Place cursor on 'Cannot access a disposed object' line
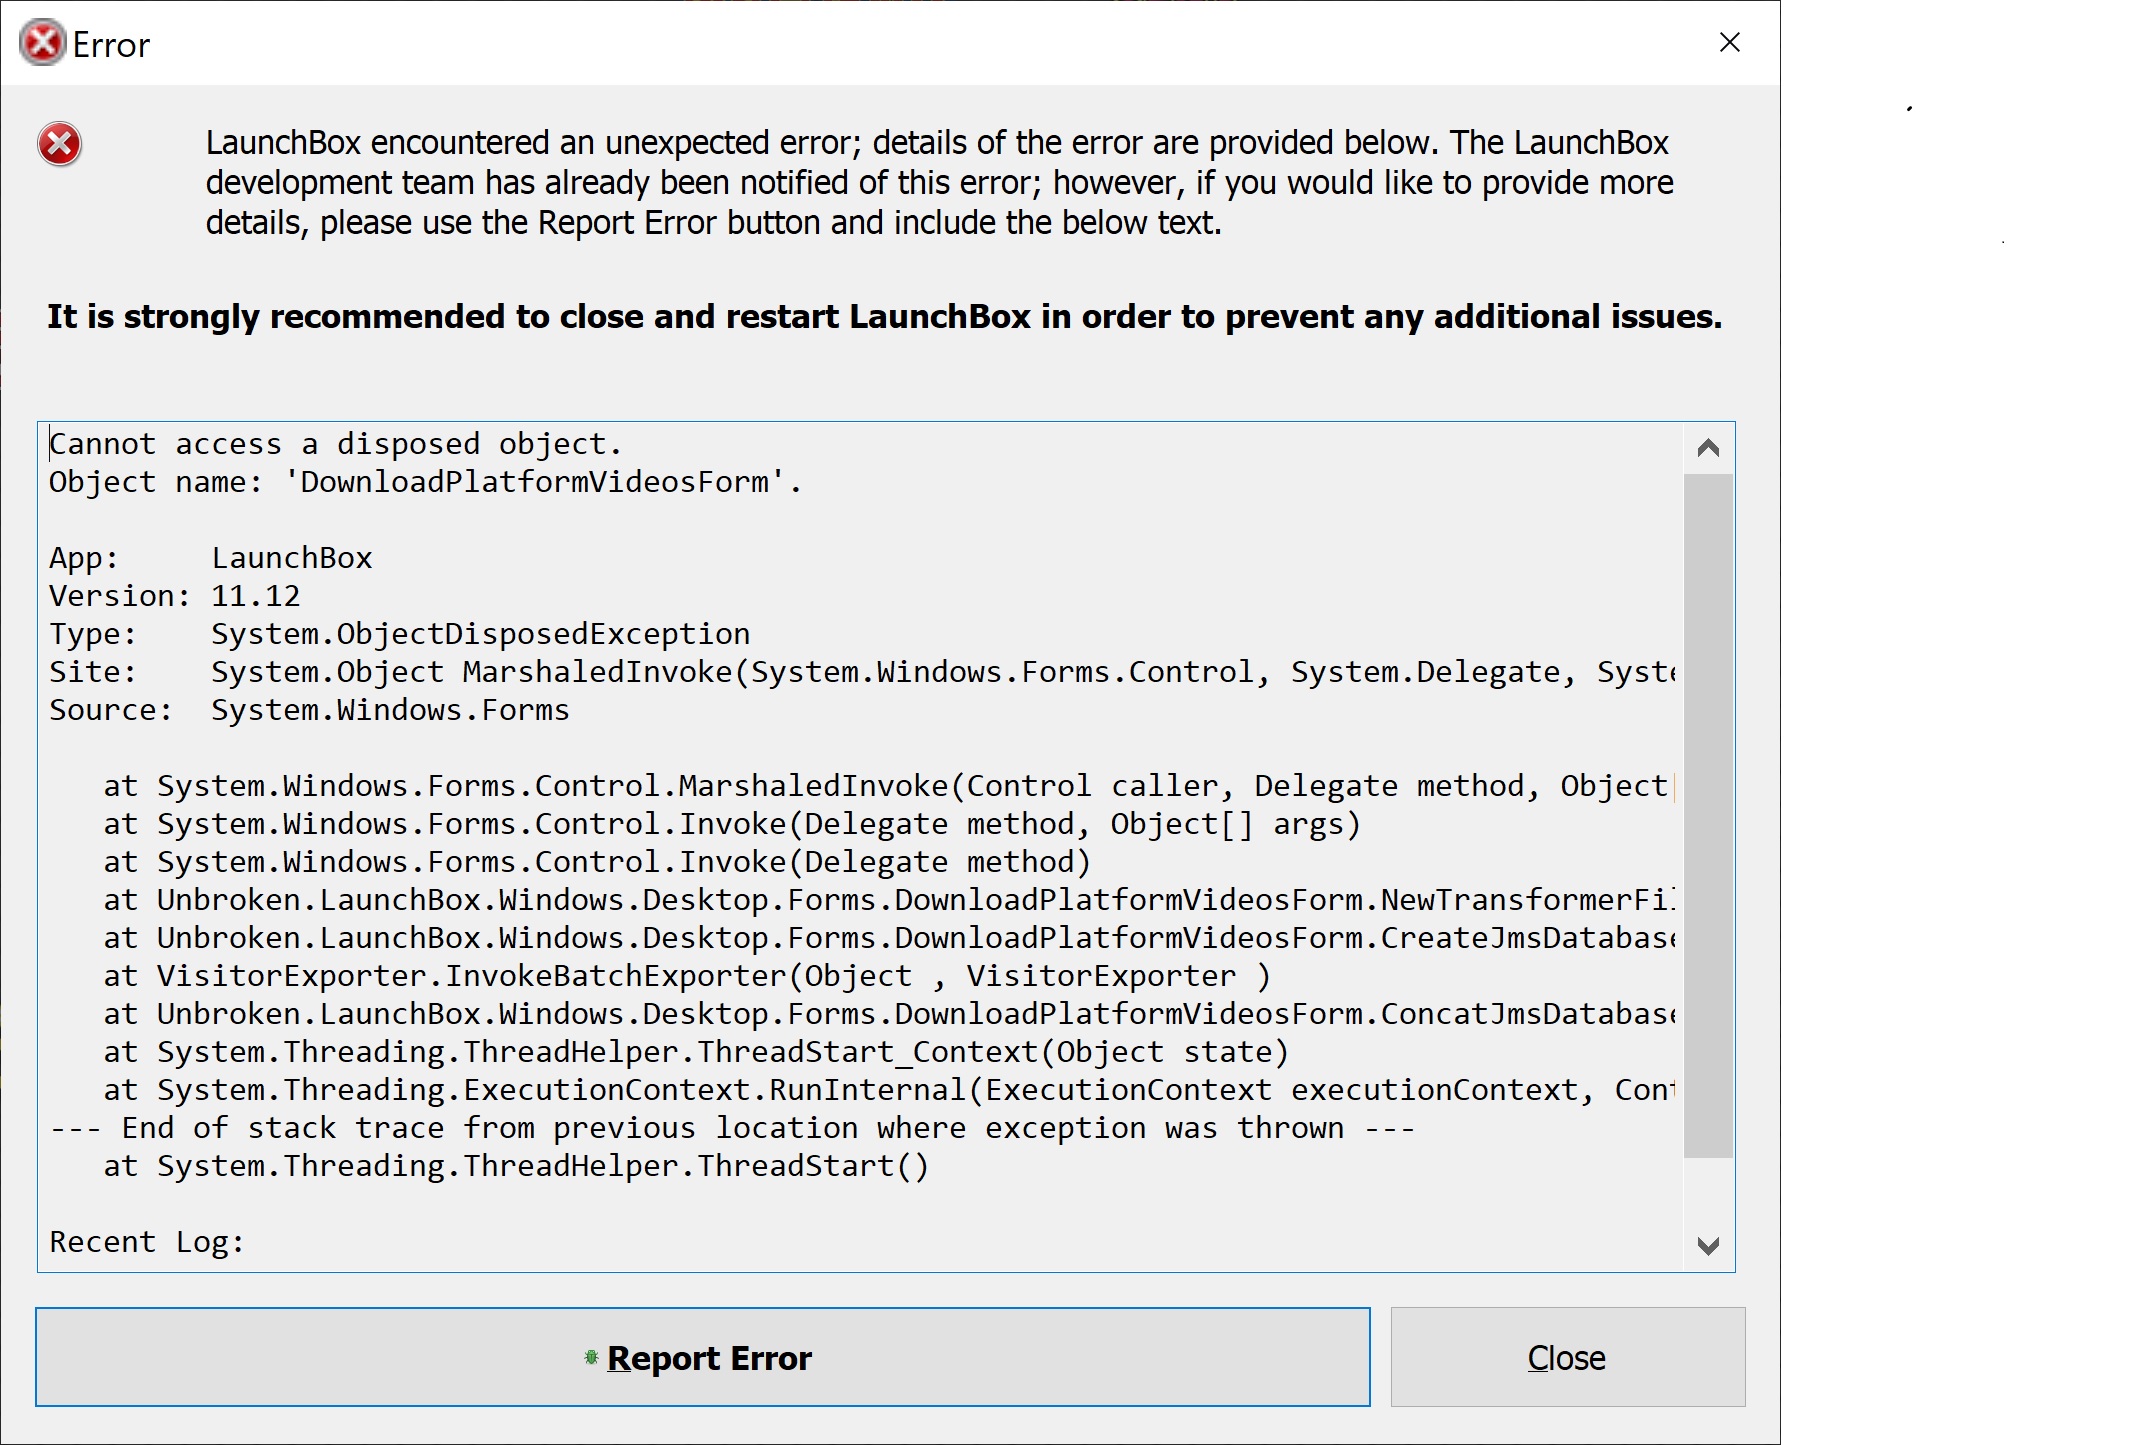Image resolution: width=2137 pixels, height=1445 pixels. (335, 444)
